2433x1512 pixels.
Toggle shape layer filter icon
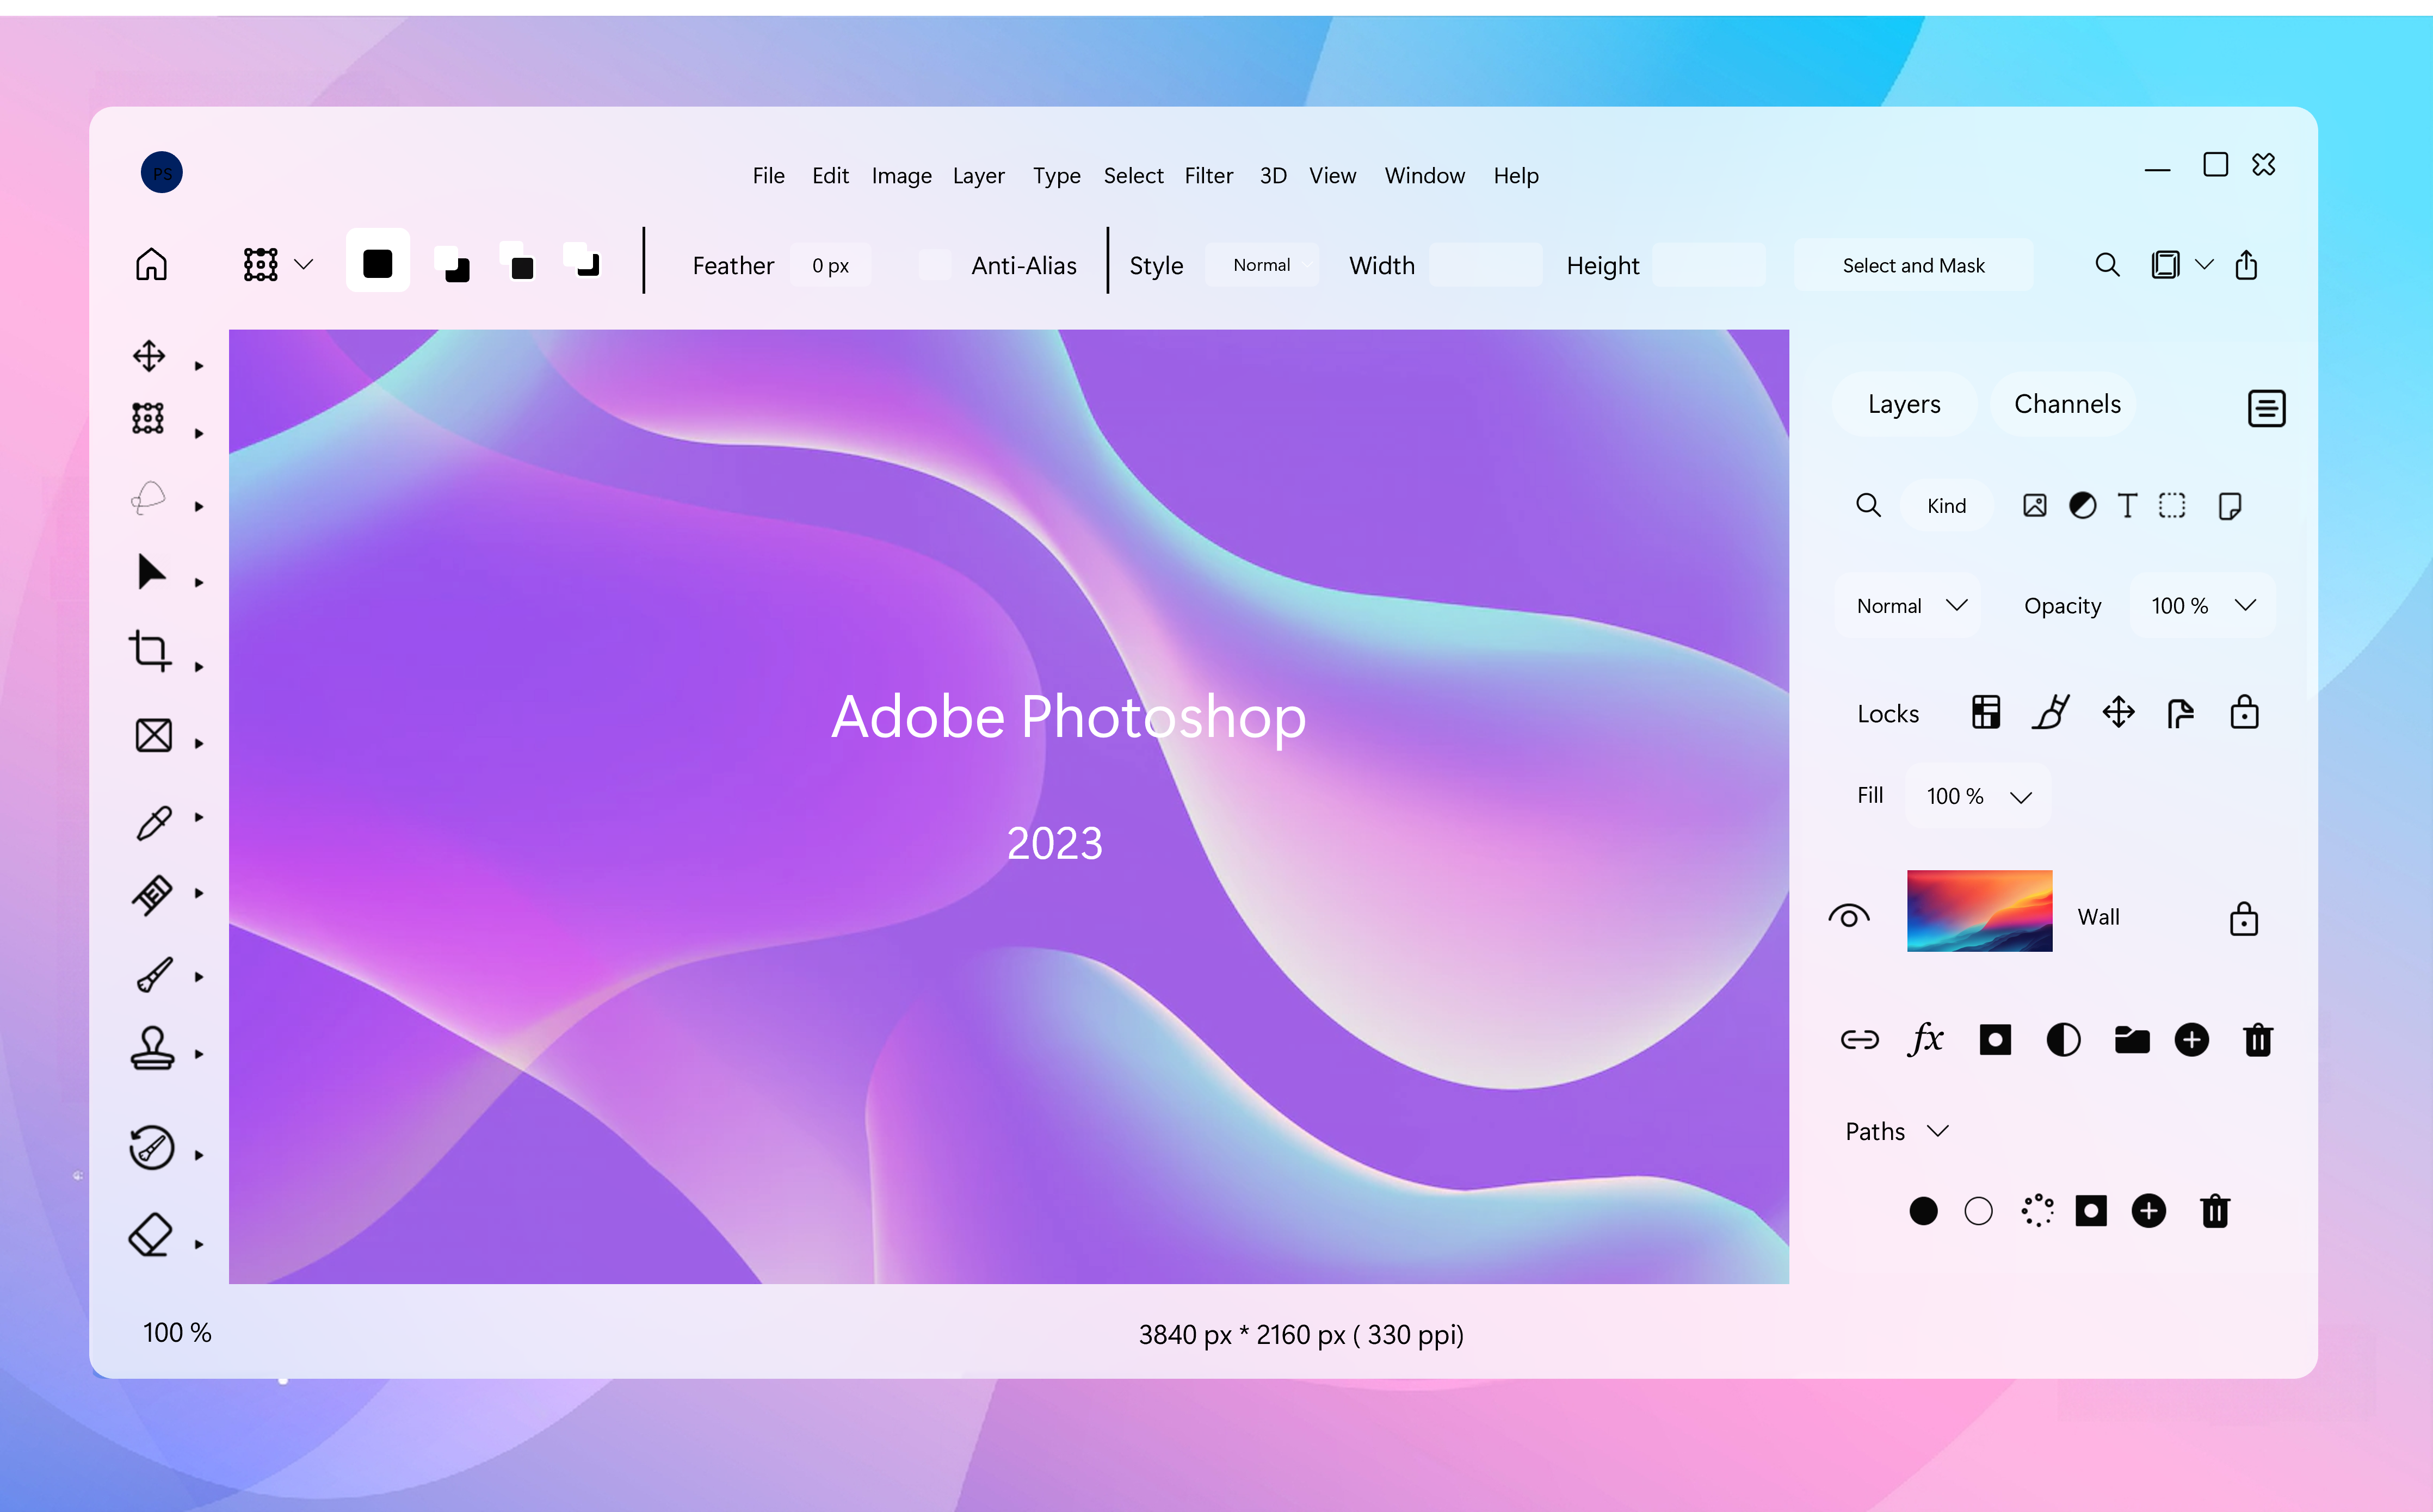click(x=2172, y=506)
